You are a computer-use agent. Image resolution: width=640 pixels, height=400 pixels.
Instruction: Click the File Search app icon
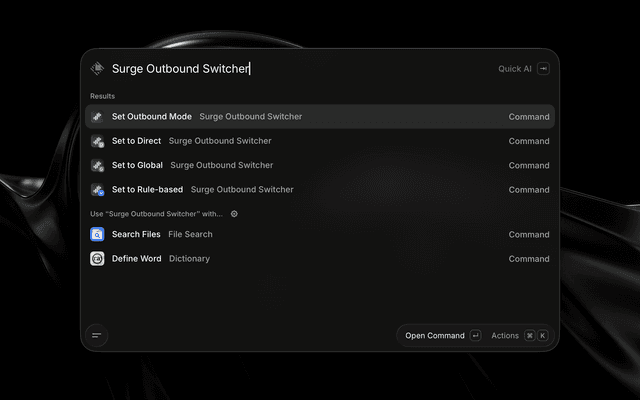point(97,234)
